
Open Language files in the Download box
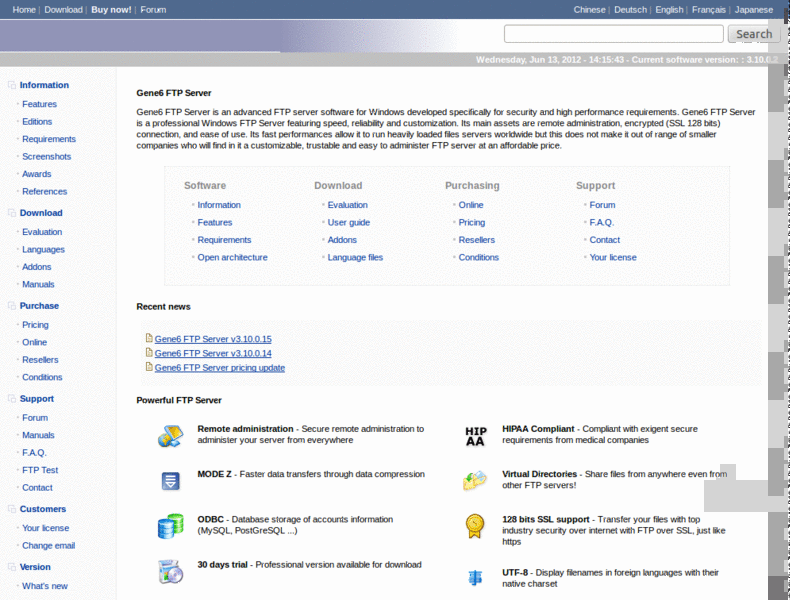click(x=355, y=257)
